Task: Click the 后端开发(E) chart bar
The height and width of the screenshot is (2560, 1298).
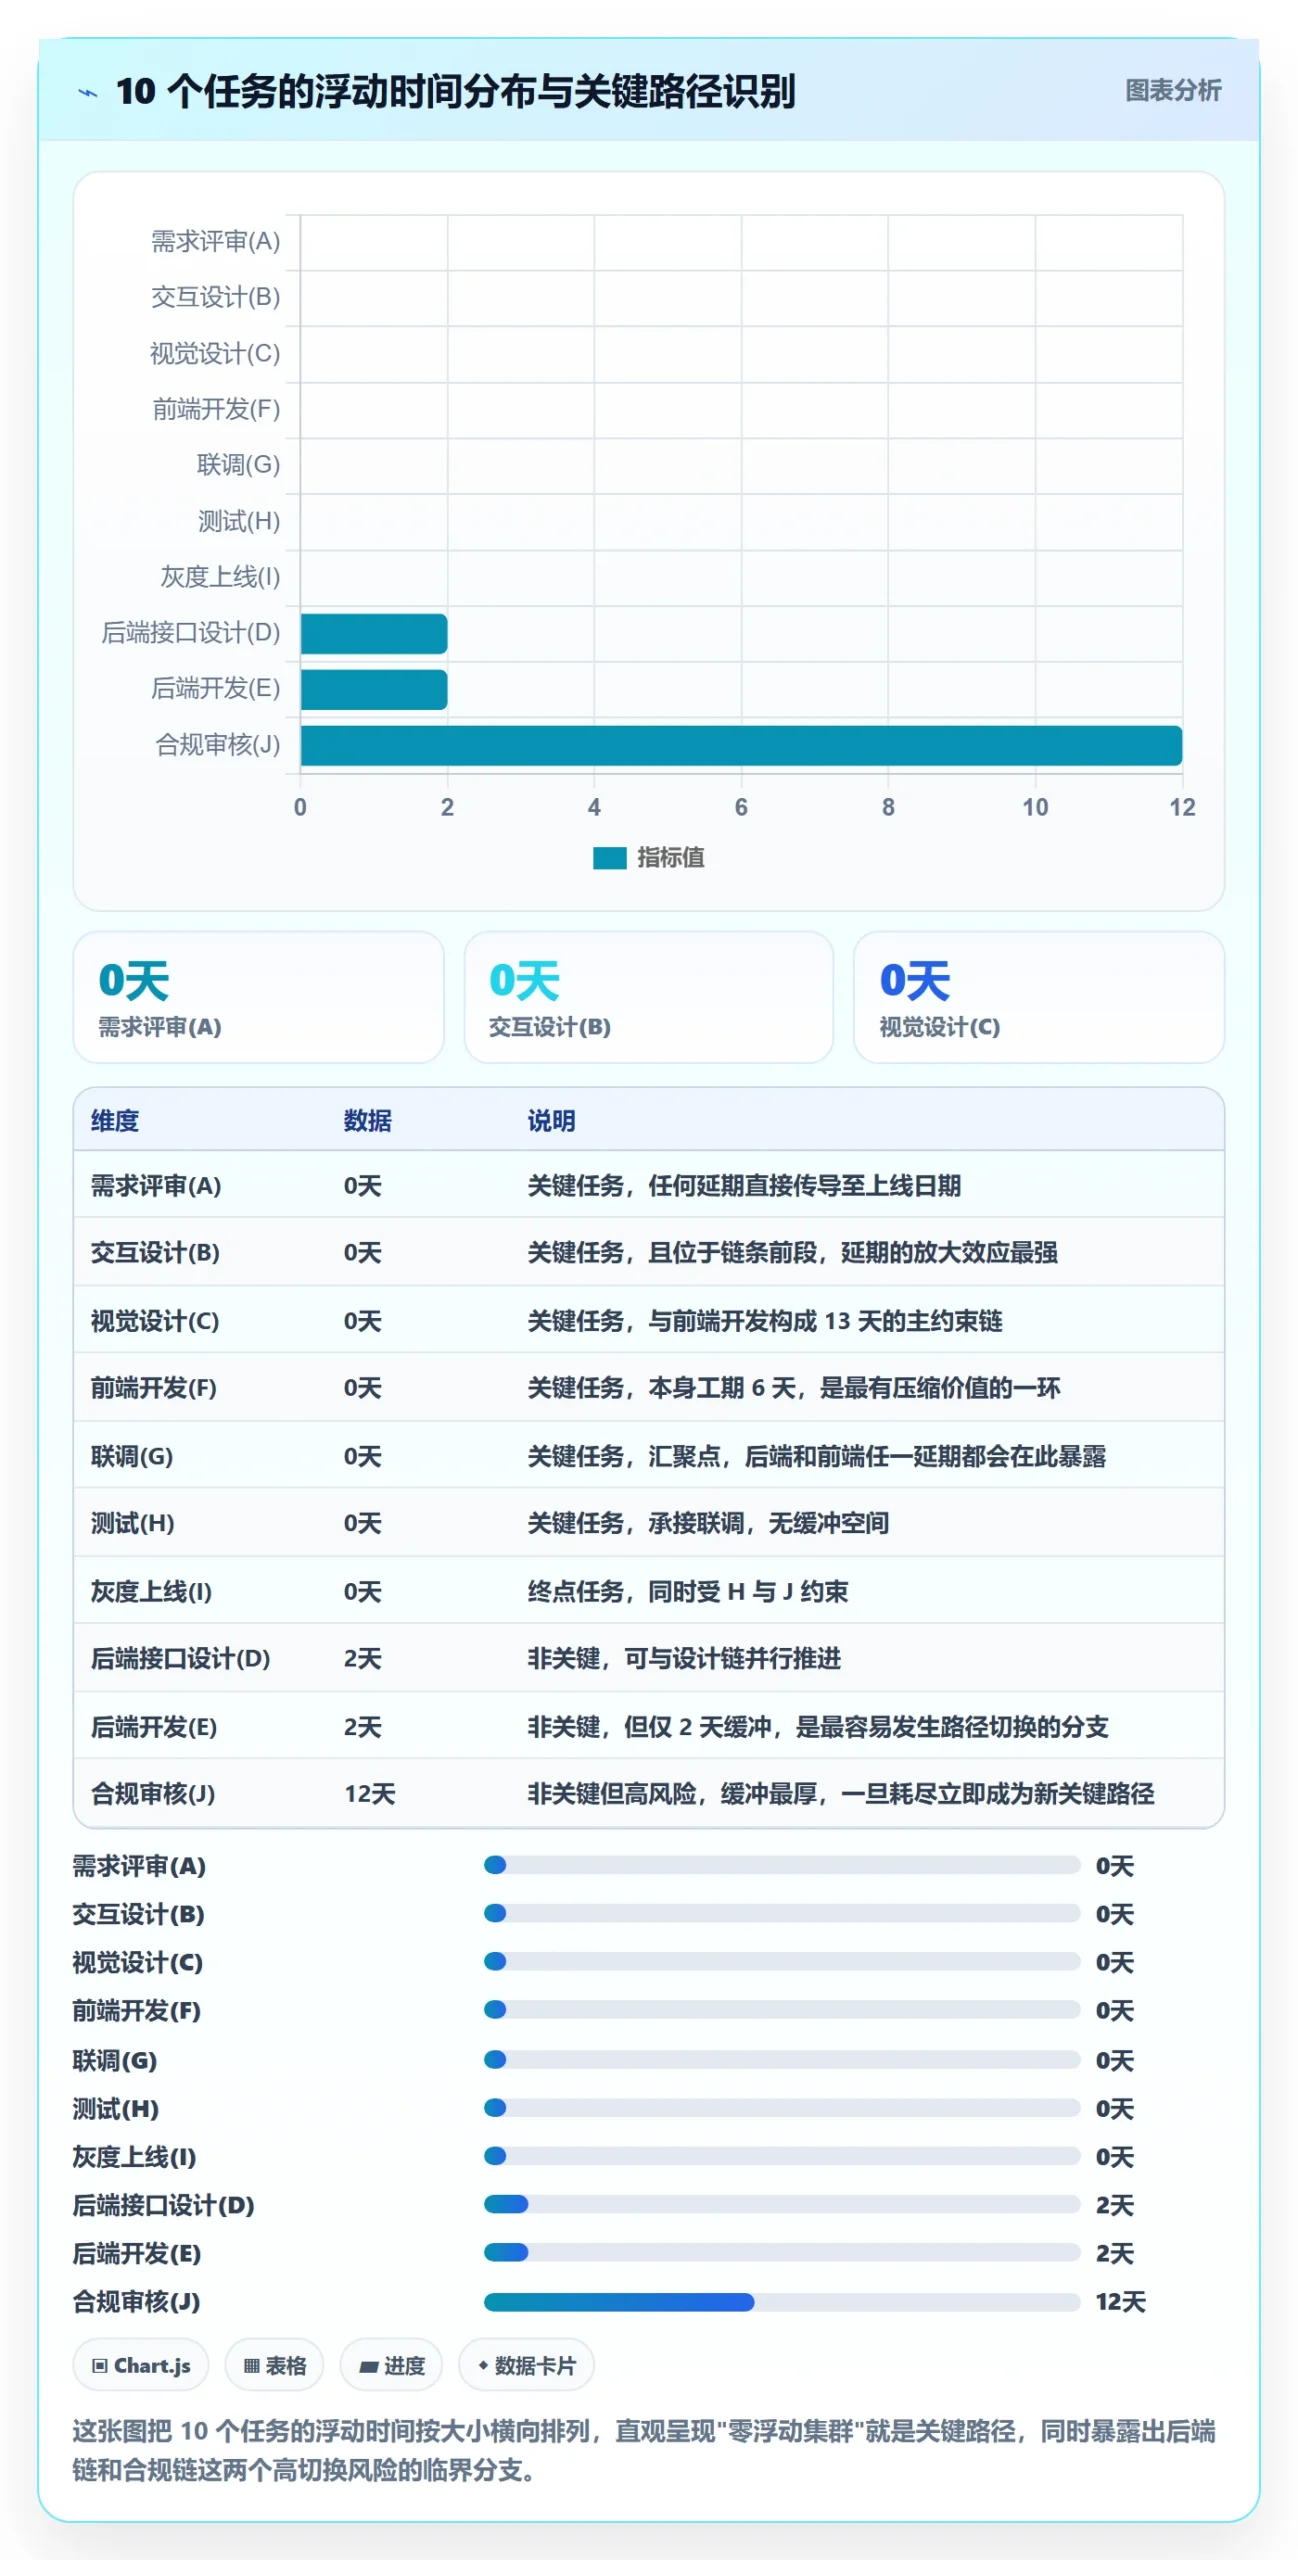Action: [374, 689]
